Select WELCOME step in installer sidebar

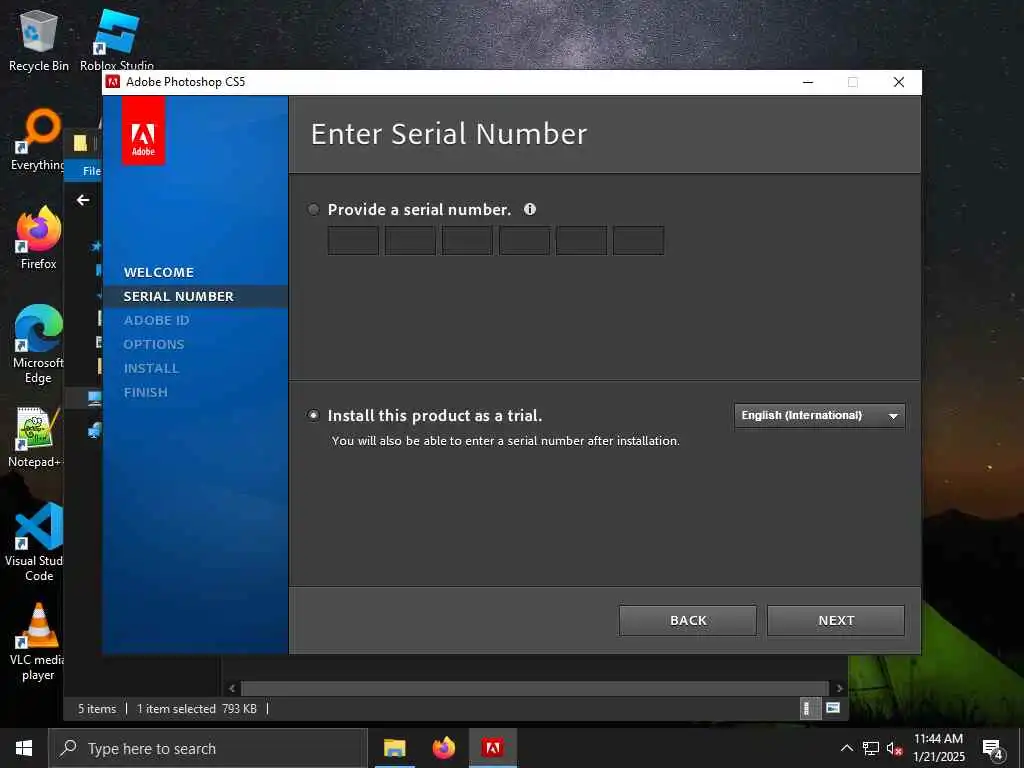coord(159,272)
